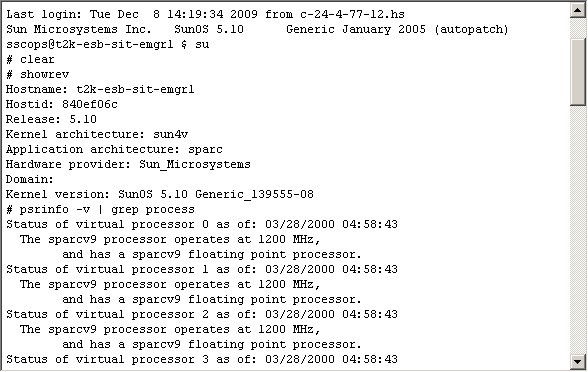Viewport: 588px width, 372px height.
Task: Click the 'su' command at shell prompt
Action: [x=202, y=45]
